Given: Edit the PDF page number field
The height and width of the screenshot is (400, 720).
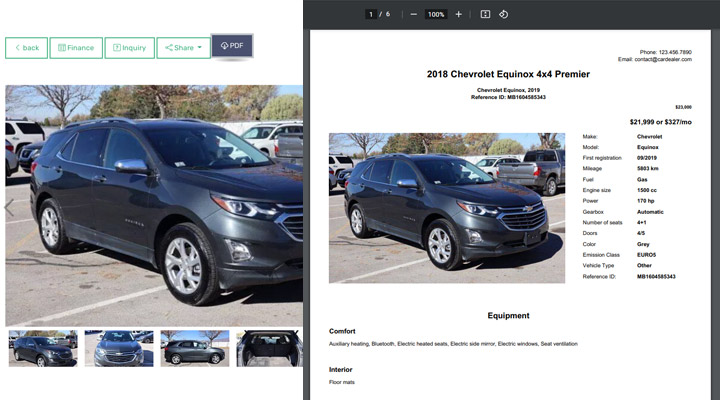Looking at the screenshot, I should pos(371,14).
